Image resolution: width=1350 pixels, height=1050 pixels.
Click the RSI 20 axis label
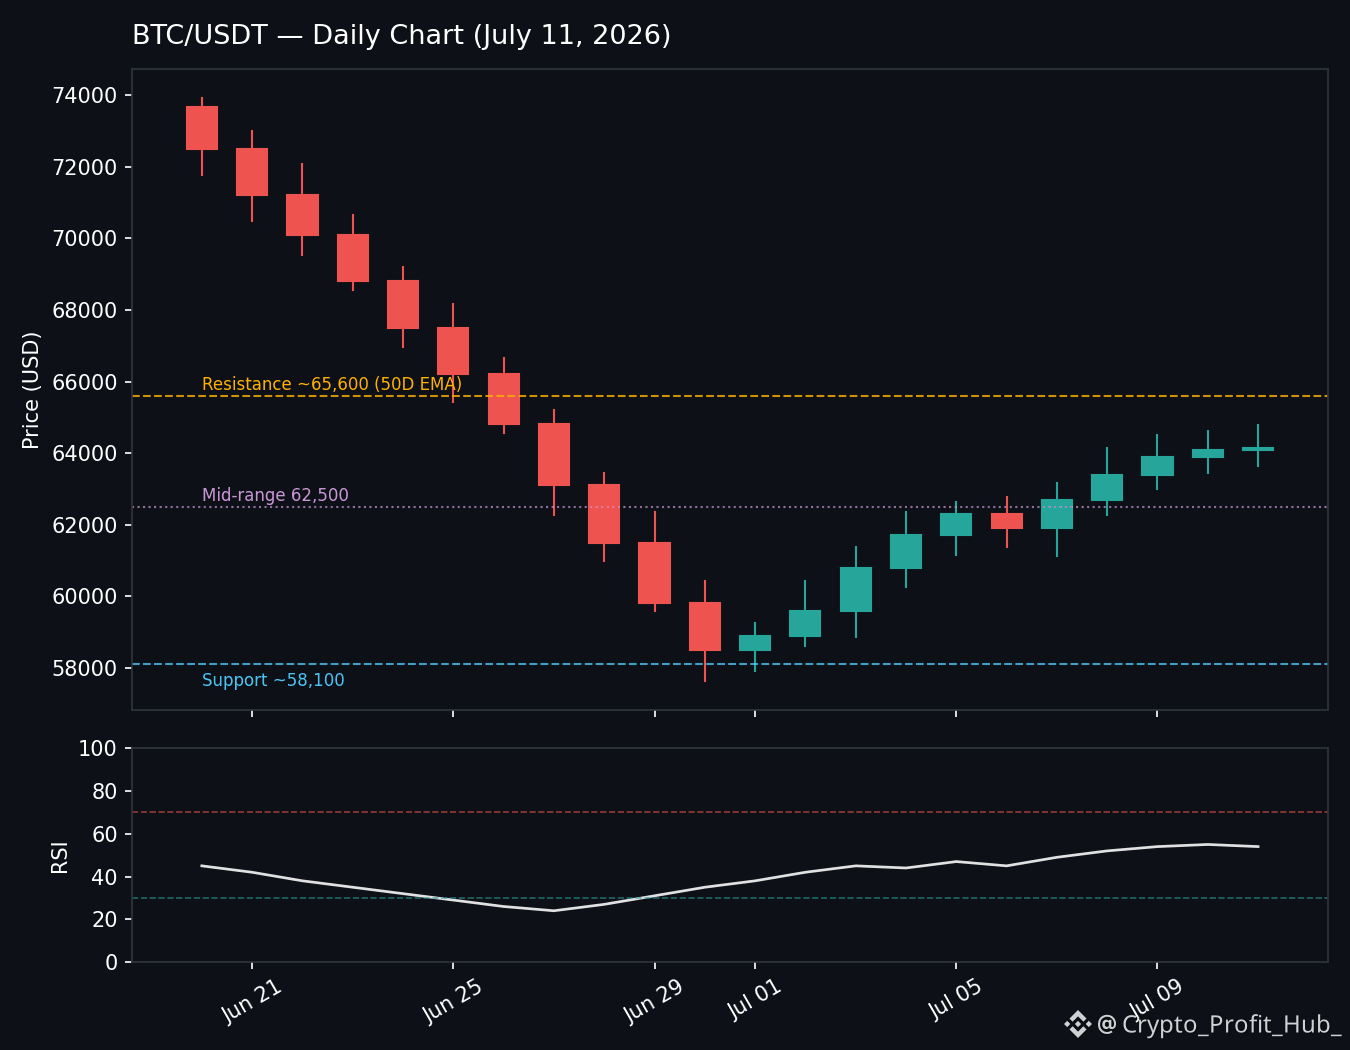(104, 919)
